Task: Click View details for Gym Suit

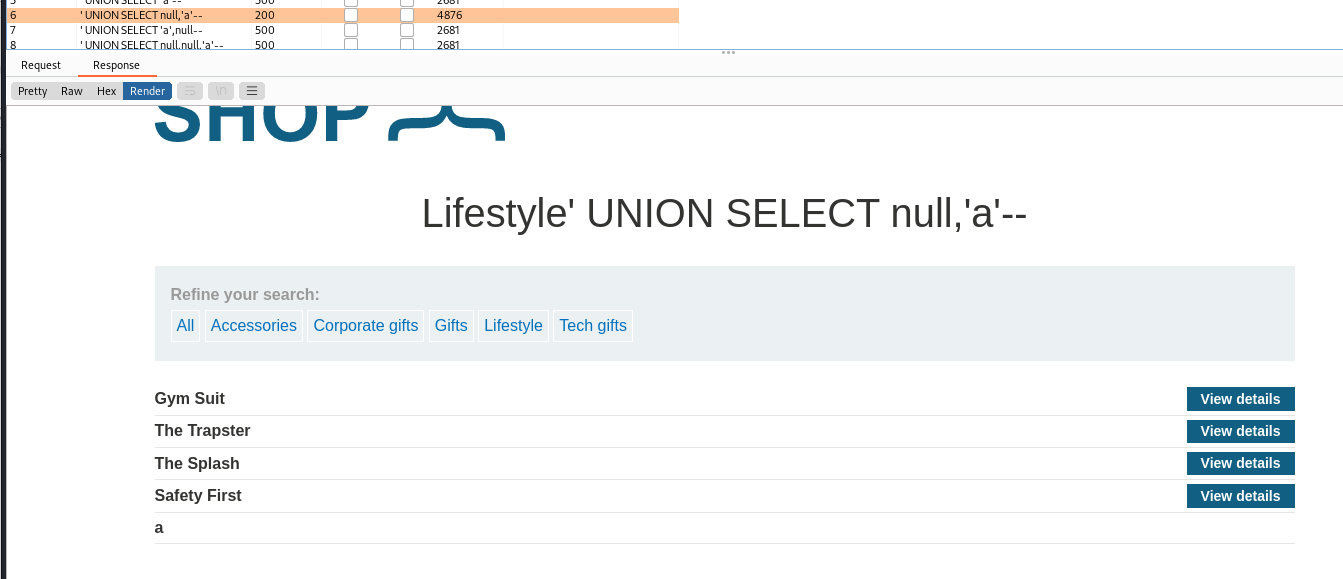Action: 1240,399
